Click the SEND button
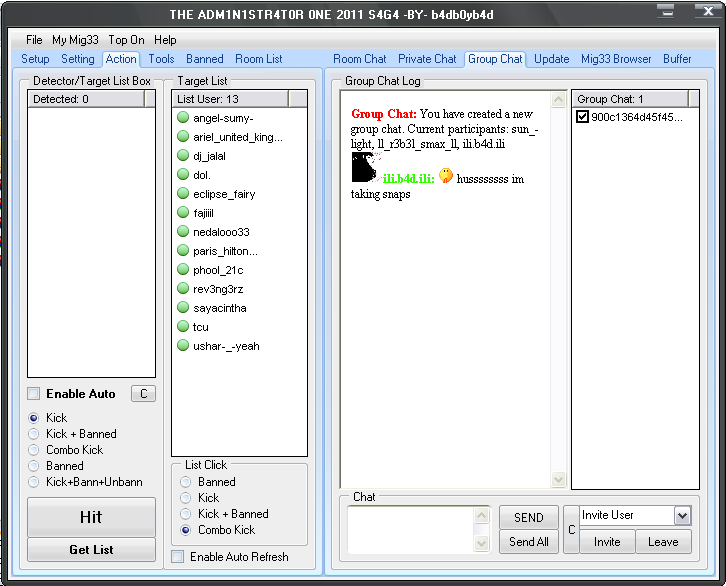Screen dimensions: 726x586 (529, 517)
